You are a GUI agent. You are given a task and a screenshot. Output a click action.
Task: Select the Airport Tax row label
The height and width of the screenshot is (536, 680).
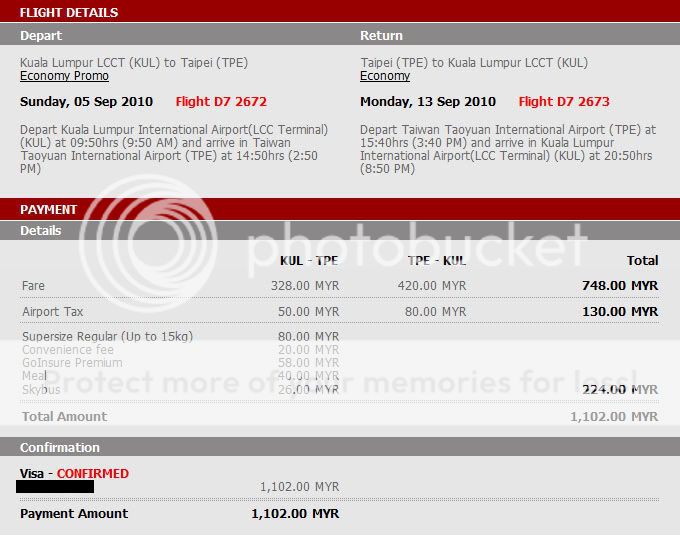(52, 312)
